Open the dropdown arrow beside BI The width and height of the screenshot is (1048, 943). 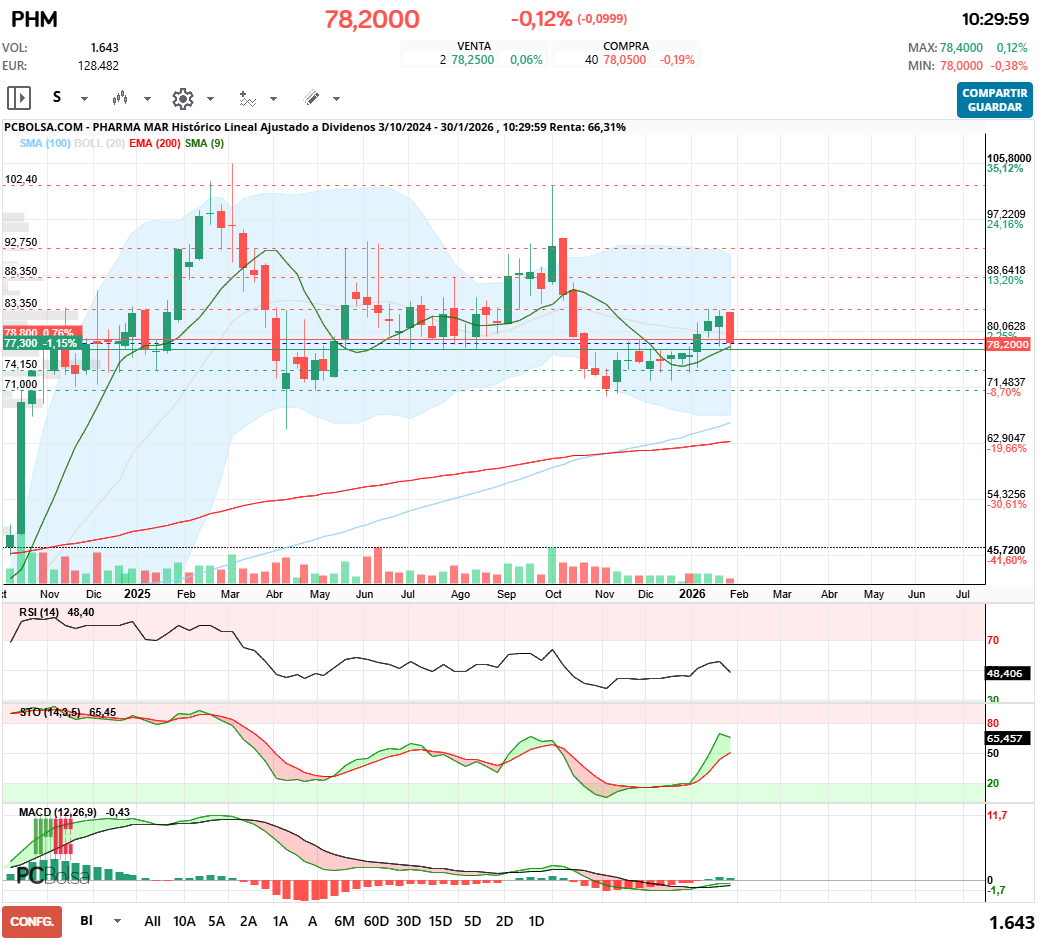pyautogui.click(x=118, y=921)
